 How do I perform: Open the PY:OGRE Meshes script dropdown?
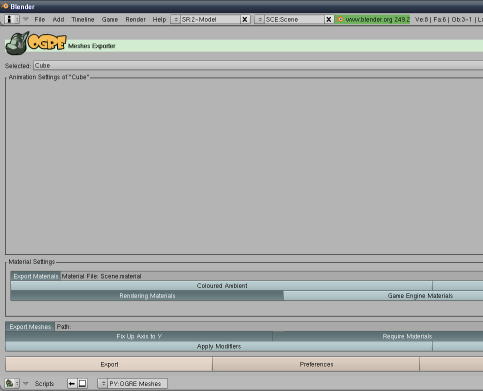point(103,384)
